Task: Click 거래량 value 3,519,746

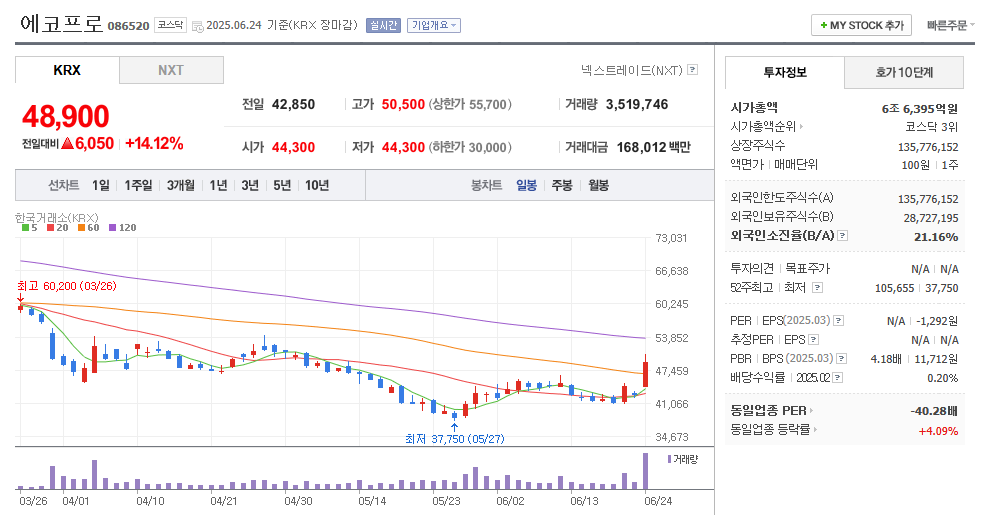Action: pyautogui.click(x=636, y=105)
